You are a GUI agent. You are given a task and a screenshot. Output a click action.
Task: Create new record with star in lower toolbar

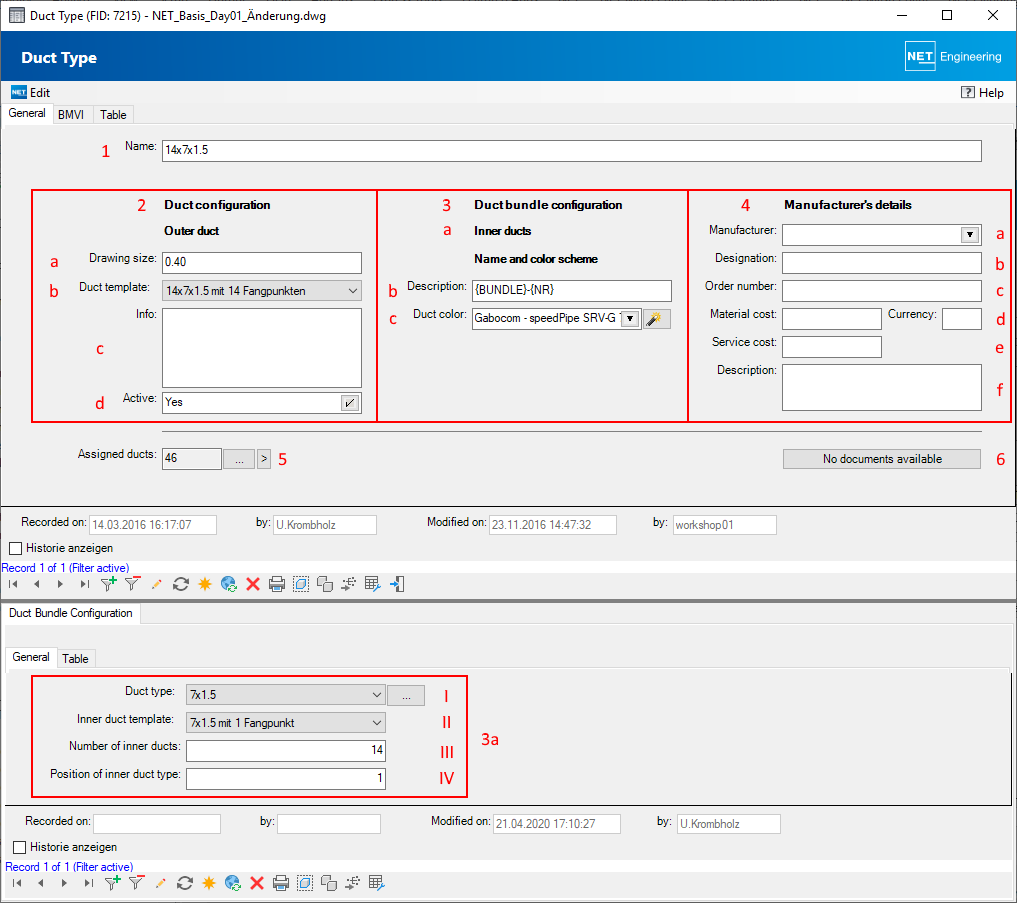click(x=209, y=883)
